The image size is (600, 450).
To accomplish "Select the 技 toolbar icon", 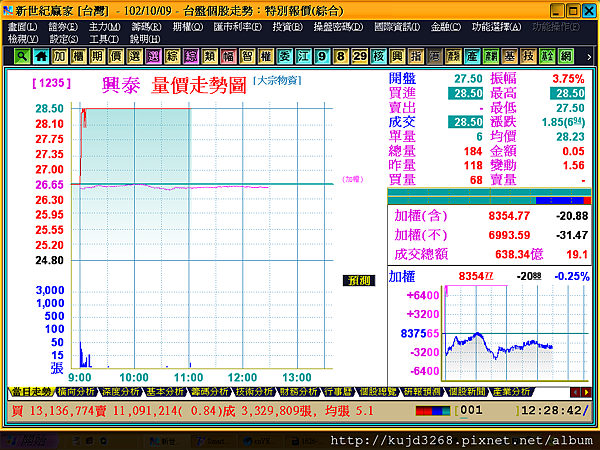I will click(x=528, y=56).
